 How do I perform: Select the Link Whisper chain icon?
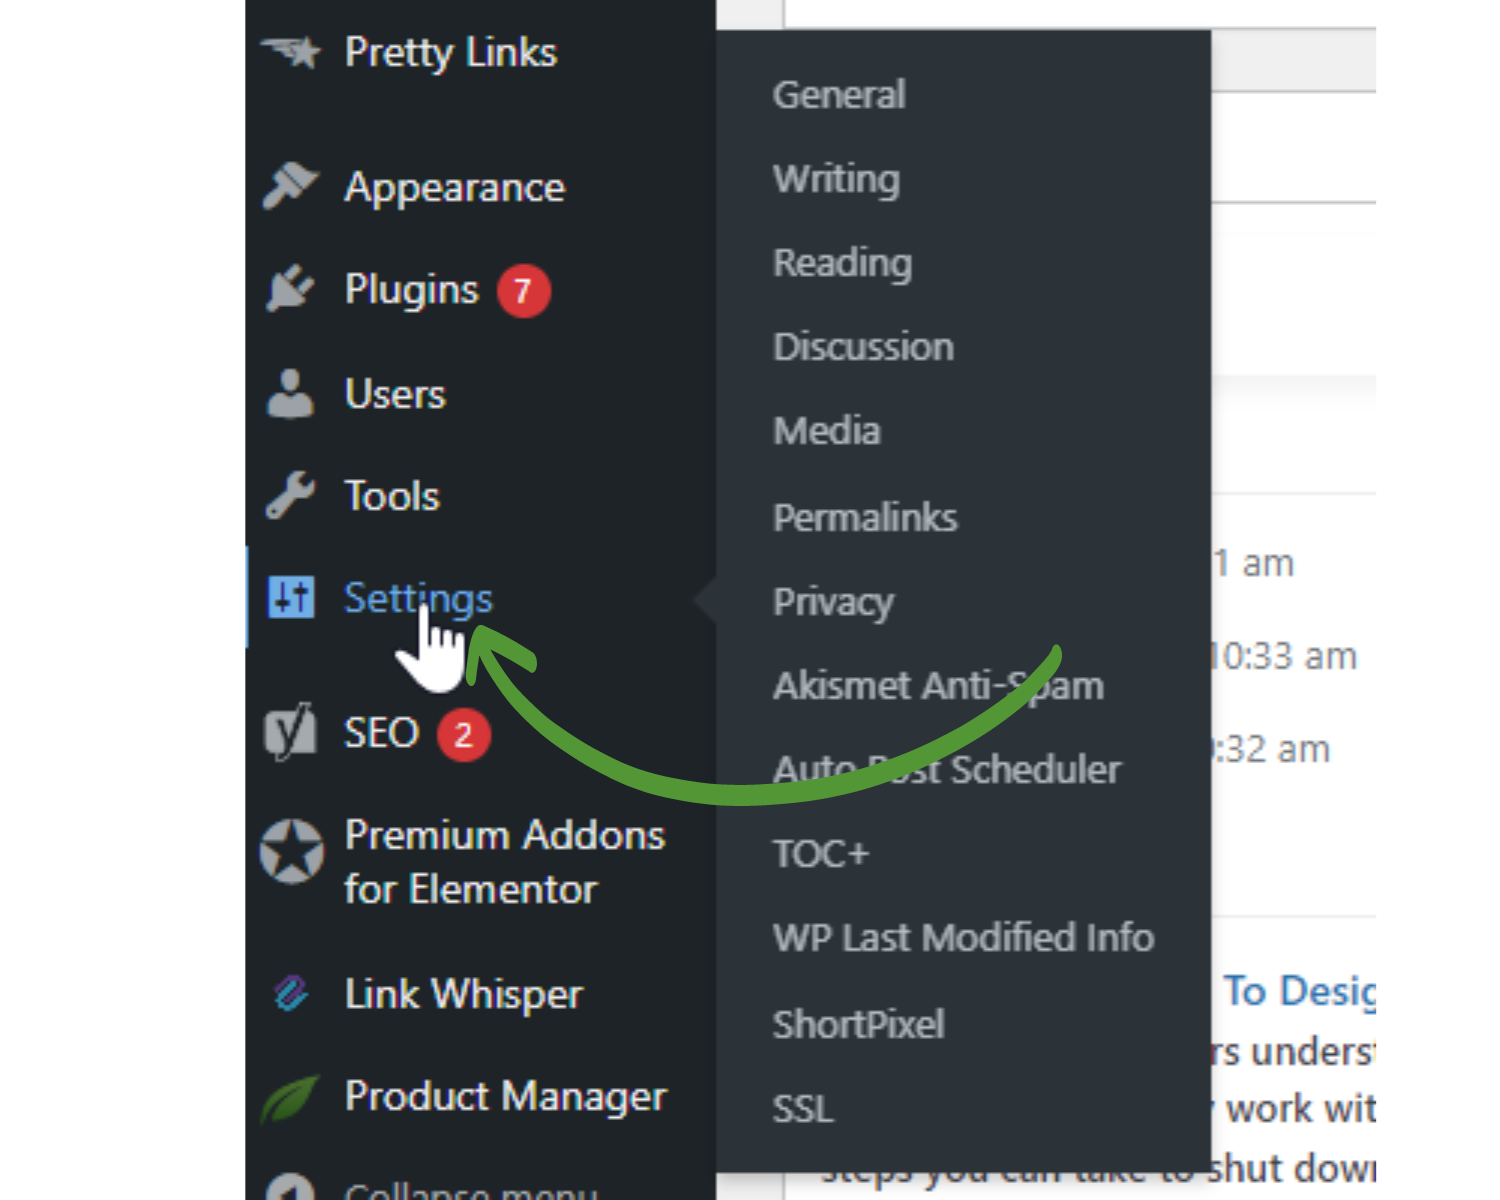291,993
